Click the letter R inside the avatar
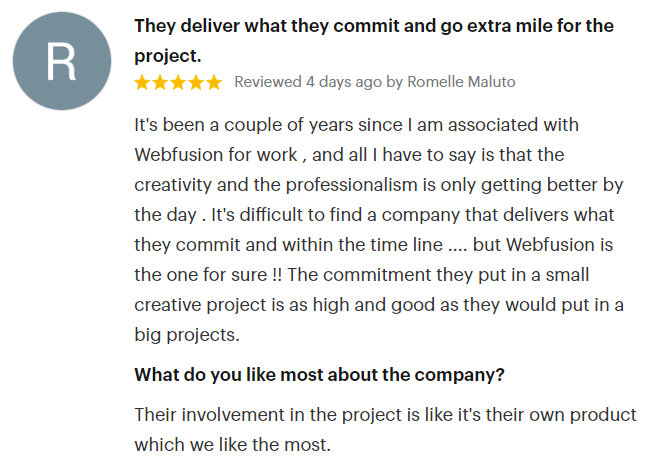 pyautogui.click(x=61, y=62)
